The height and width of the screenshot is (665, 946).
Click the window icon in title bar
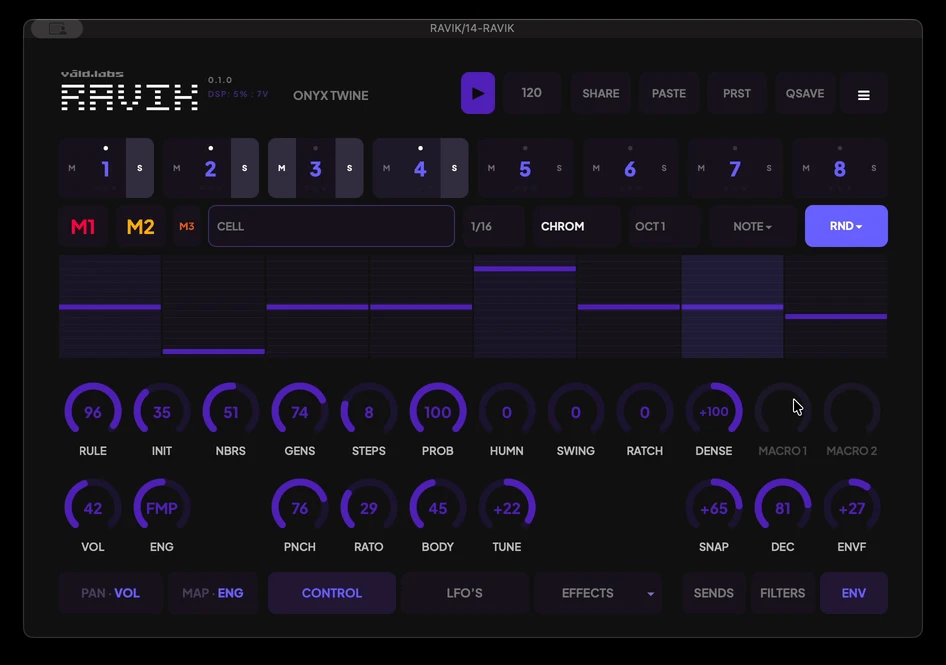tap(57, 28)
